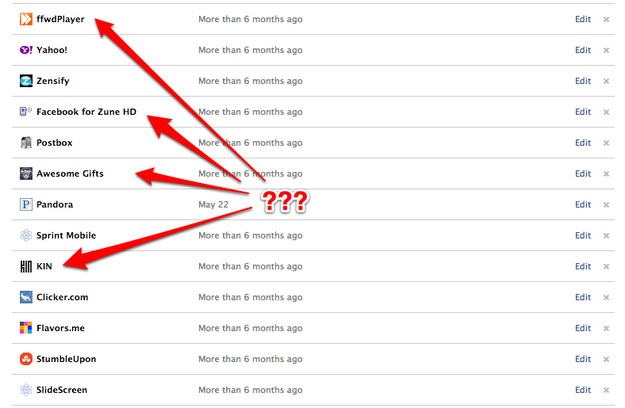The image size is (625, 408).
Task: Open Edit for Sprint Mobile app
Action: 583,235
